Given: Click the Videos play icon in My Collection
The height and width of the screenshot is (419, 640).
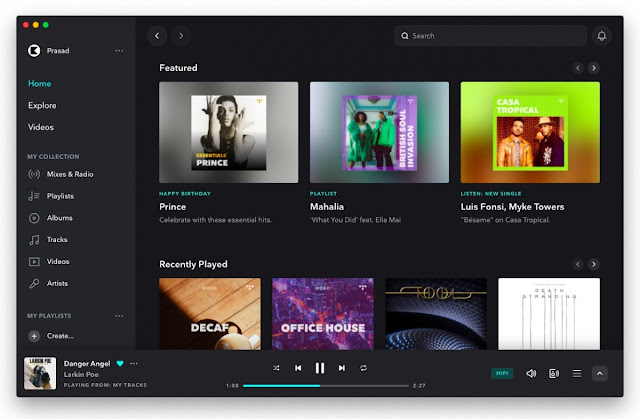Looking at the screenshot, I should tap(34, 262).
